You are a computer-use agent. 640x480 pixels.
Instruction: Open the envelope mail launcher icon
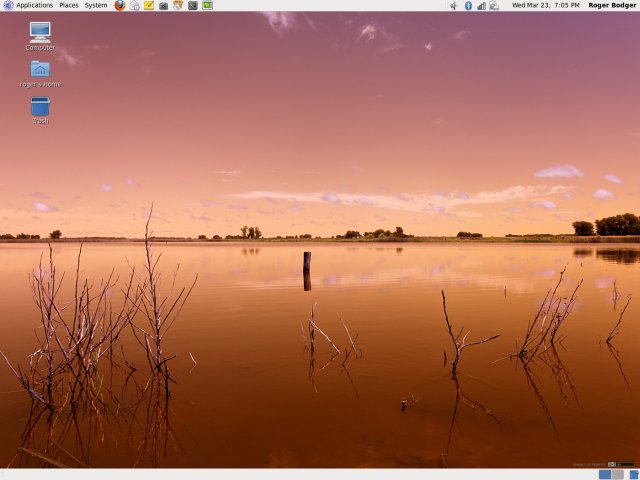[134, 5]
